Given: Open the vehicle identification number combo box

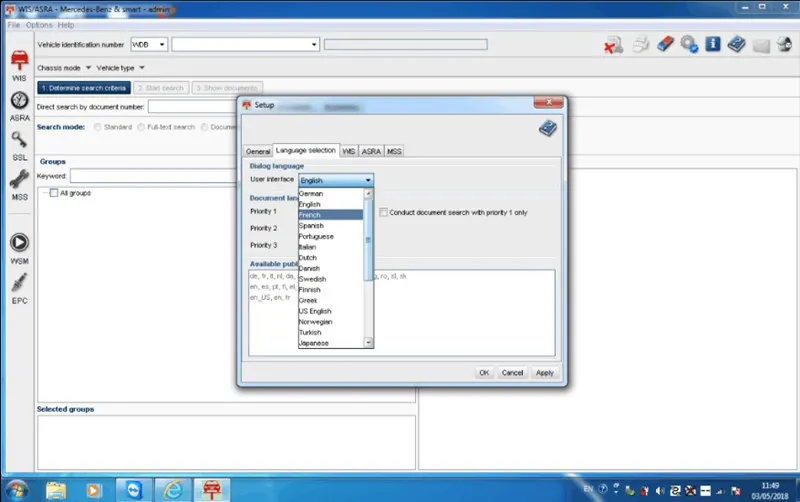Looking at the screenshot, I should (245, 44).
